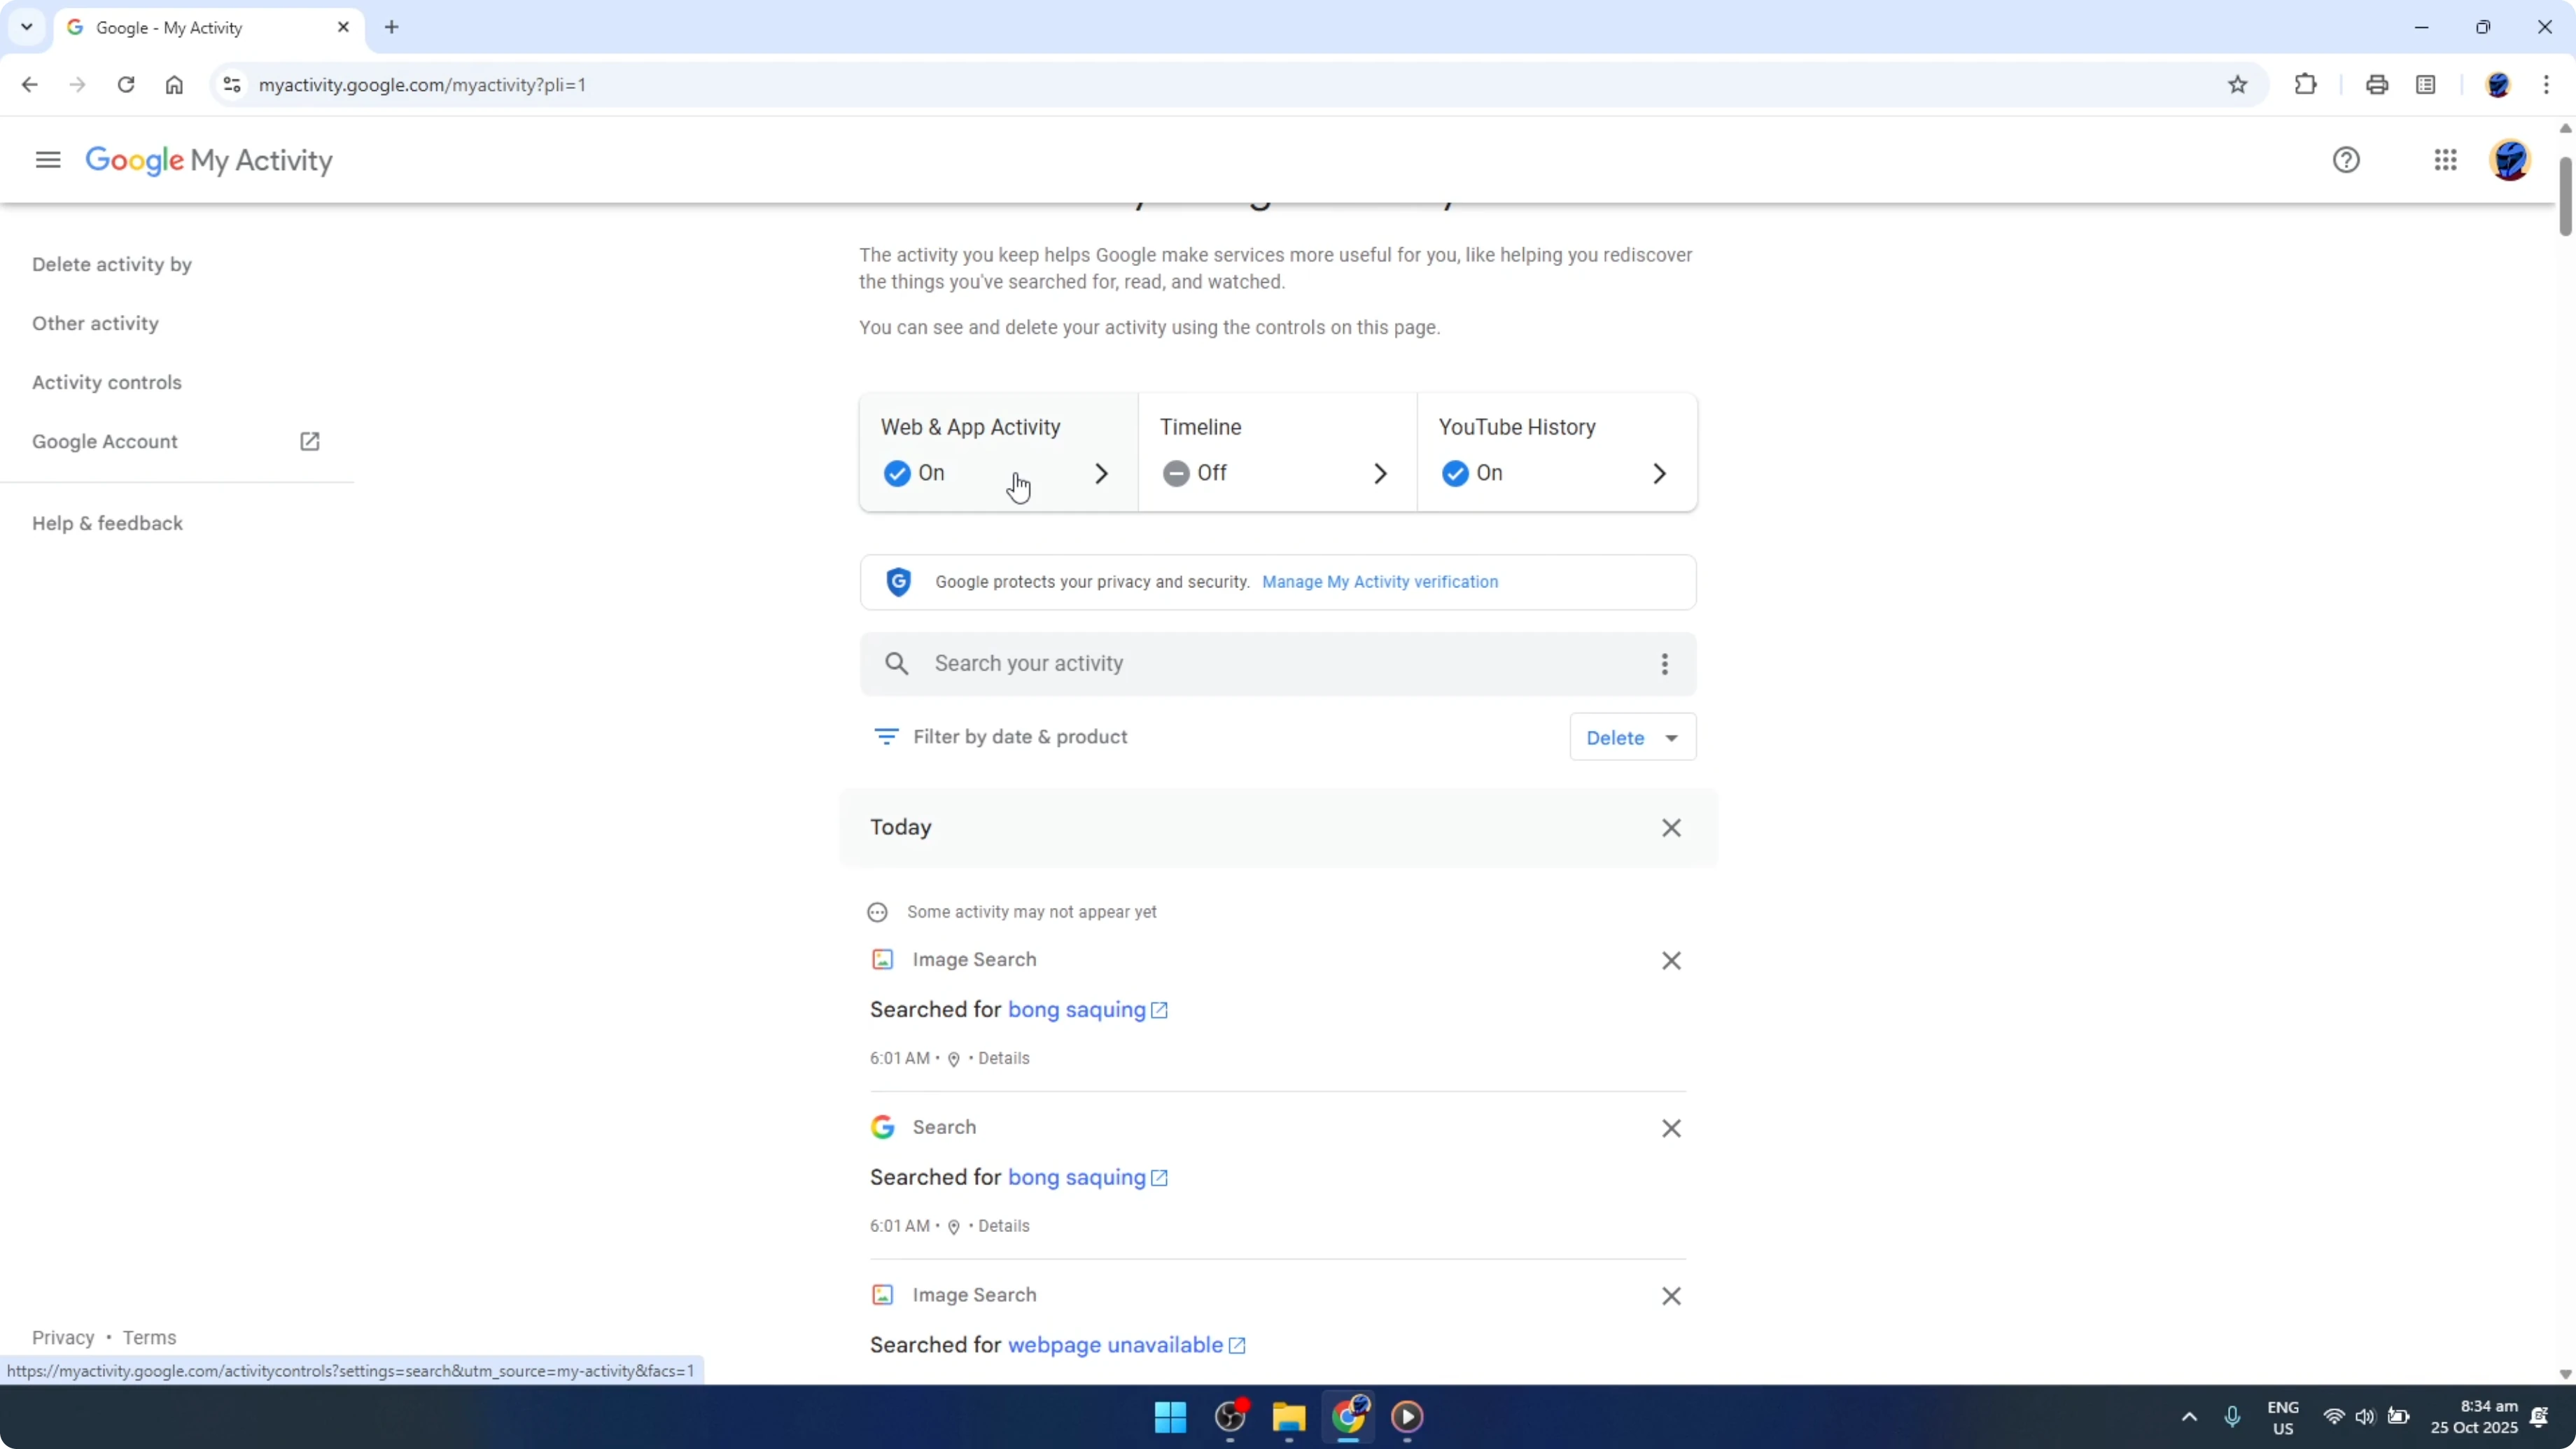Open the taskbar Wi-Fi network icon
This screenshot has width=2576, height=1449.
click(x=2334, y=1417)
